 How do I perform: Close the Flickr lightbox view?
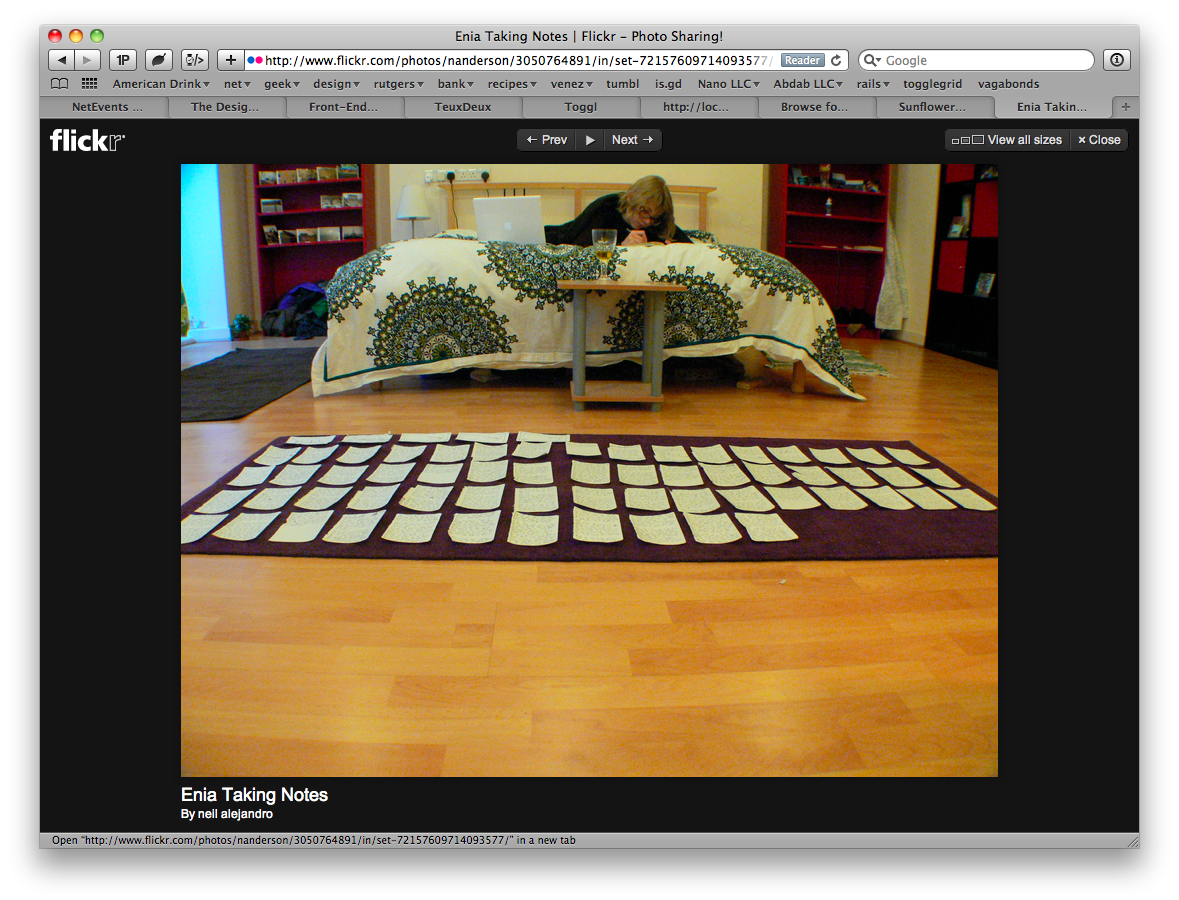click(x=1099, y=140)
